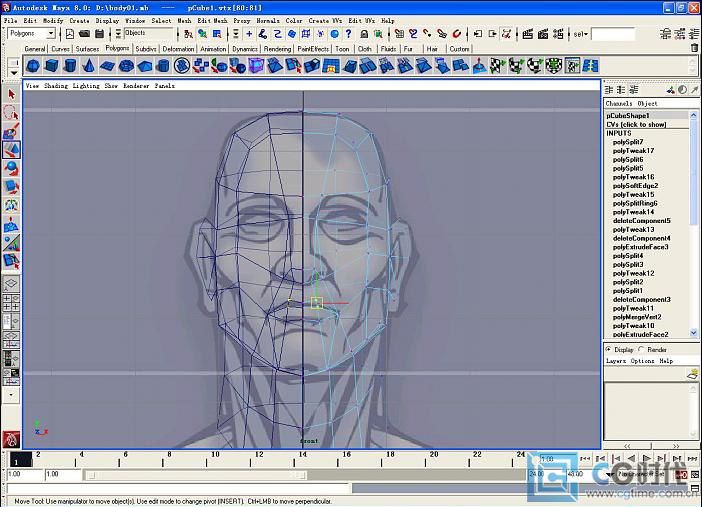The width and height of the screenshot is (702, 507).
Task: Create a polygon plane from the shelf
Action: coord(107,66)
